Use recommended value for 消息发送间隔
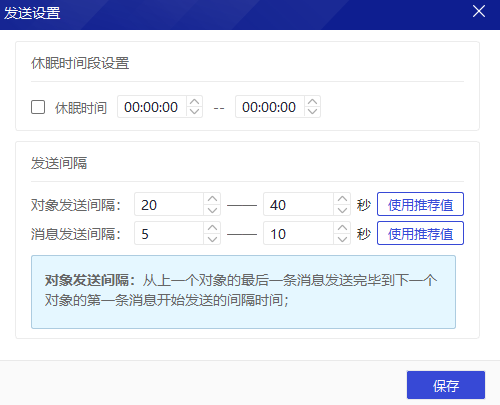Image resolution: width=500 pixels, height=405 pixels. pos(420,233)
